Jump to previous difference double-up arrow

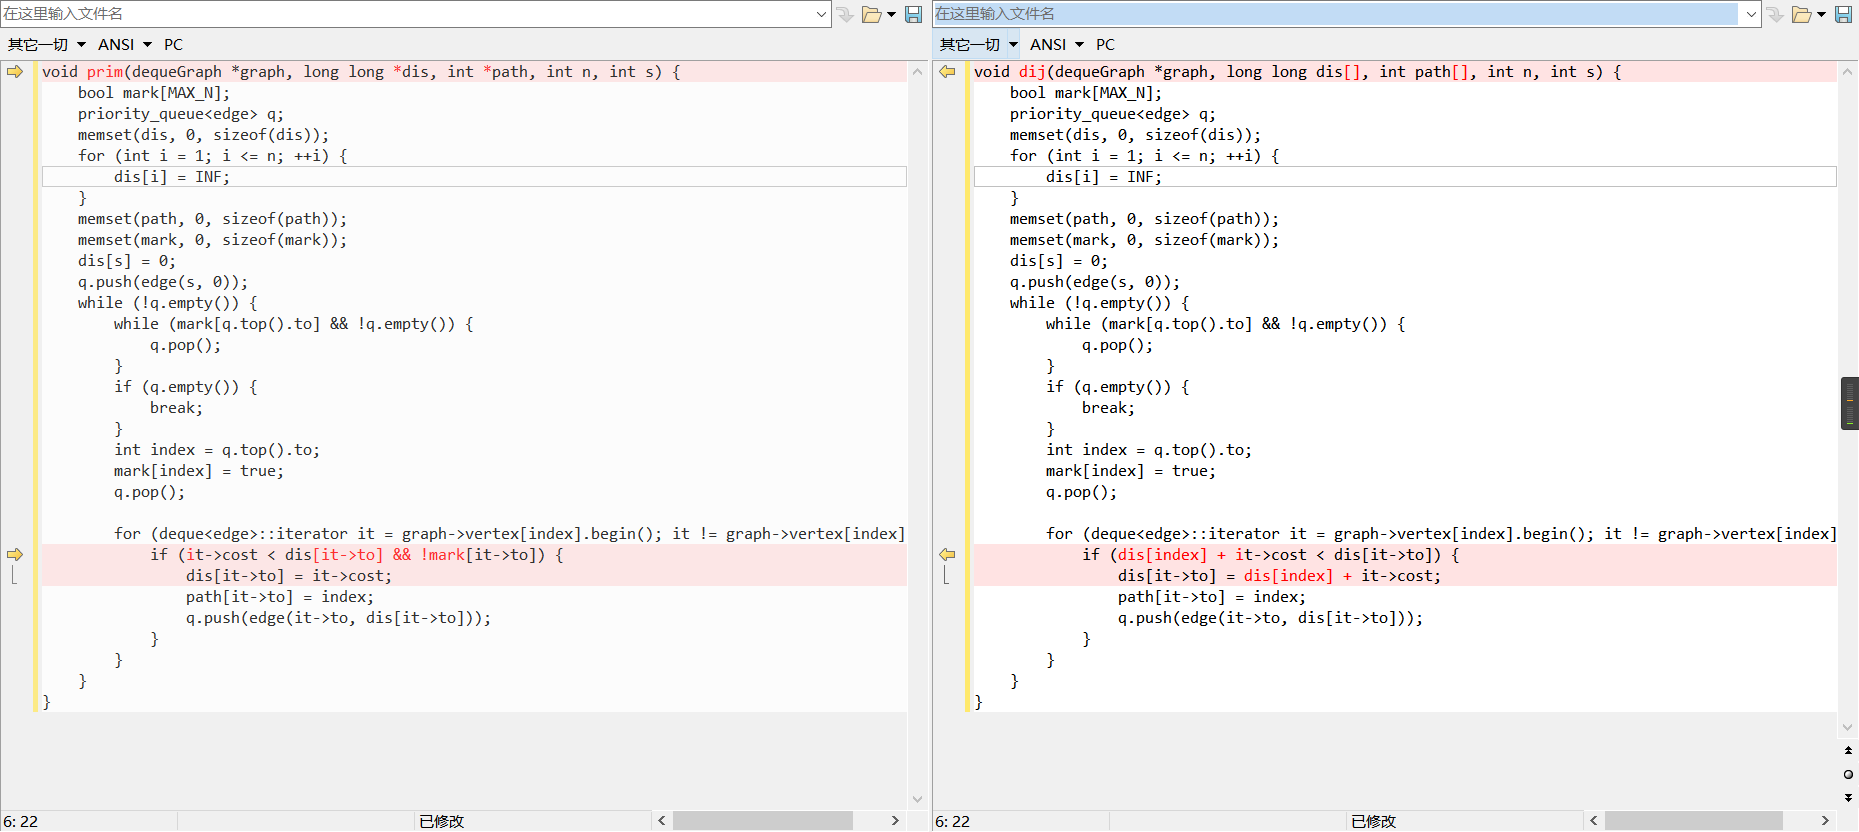pyautogui.click(x=1848, y=750)
